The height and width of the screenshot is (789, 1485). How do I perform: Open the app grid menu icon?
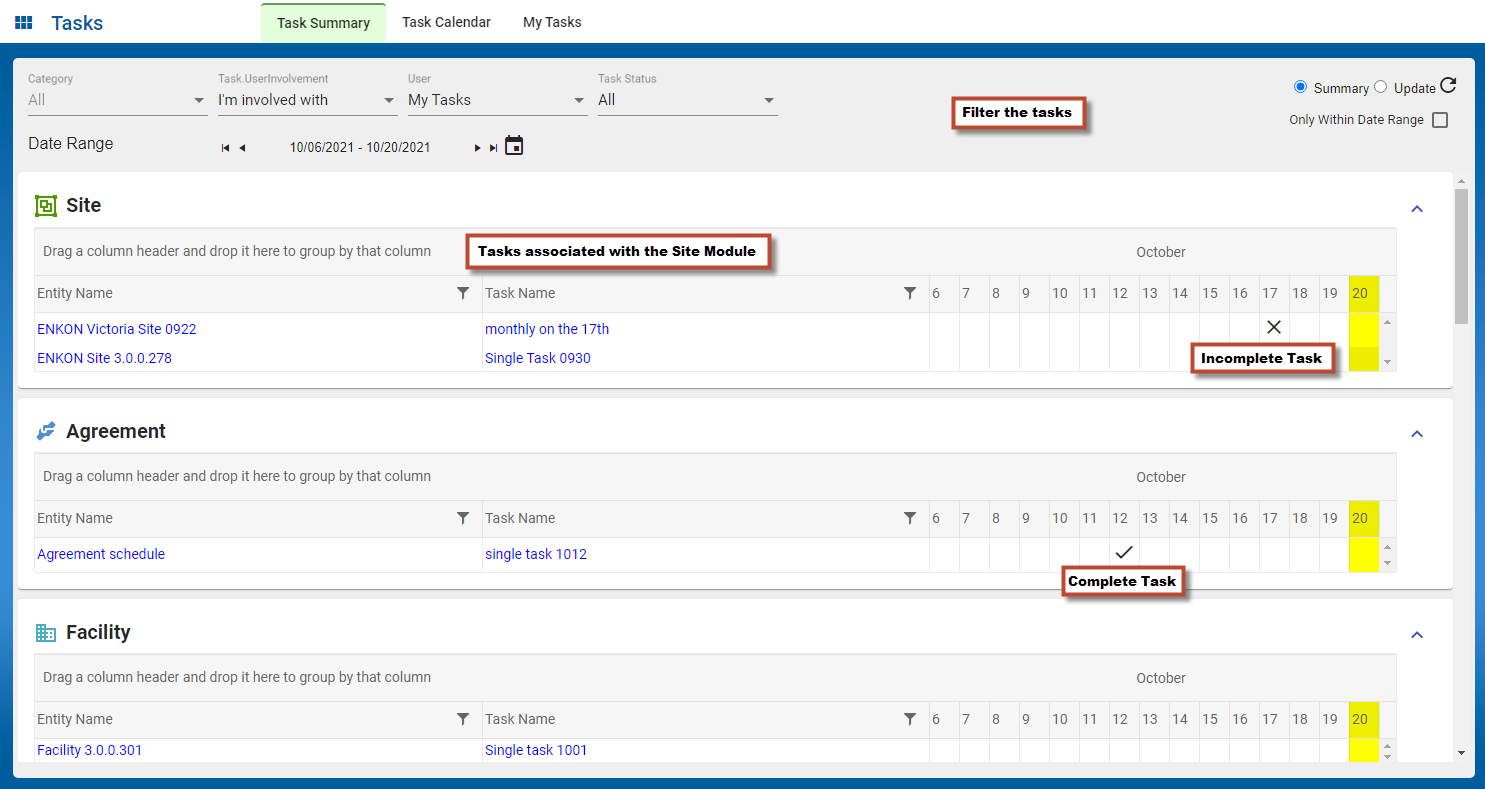(24, 22)
